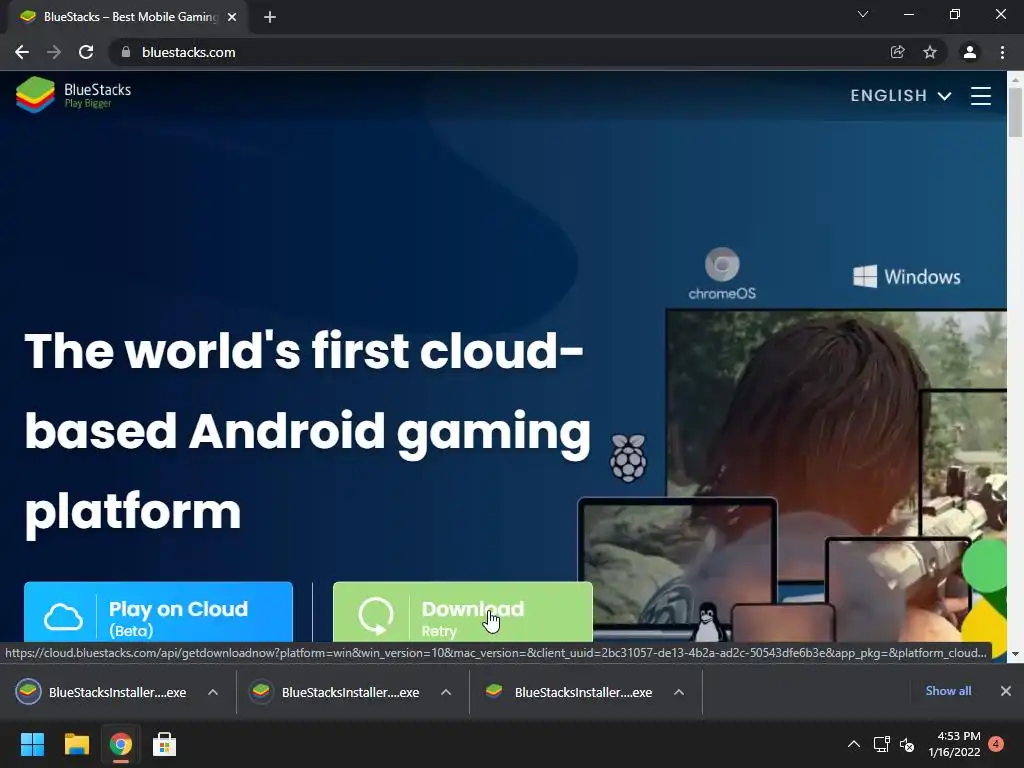Open the tab search chevron in the title bar
Screen dimensions: 1024x768
(862, 14)
